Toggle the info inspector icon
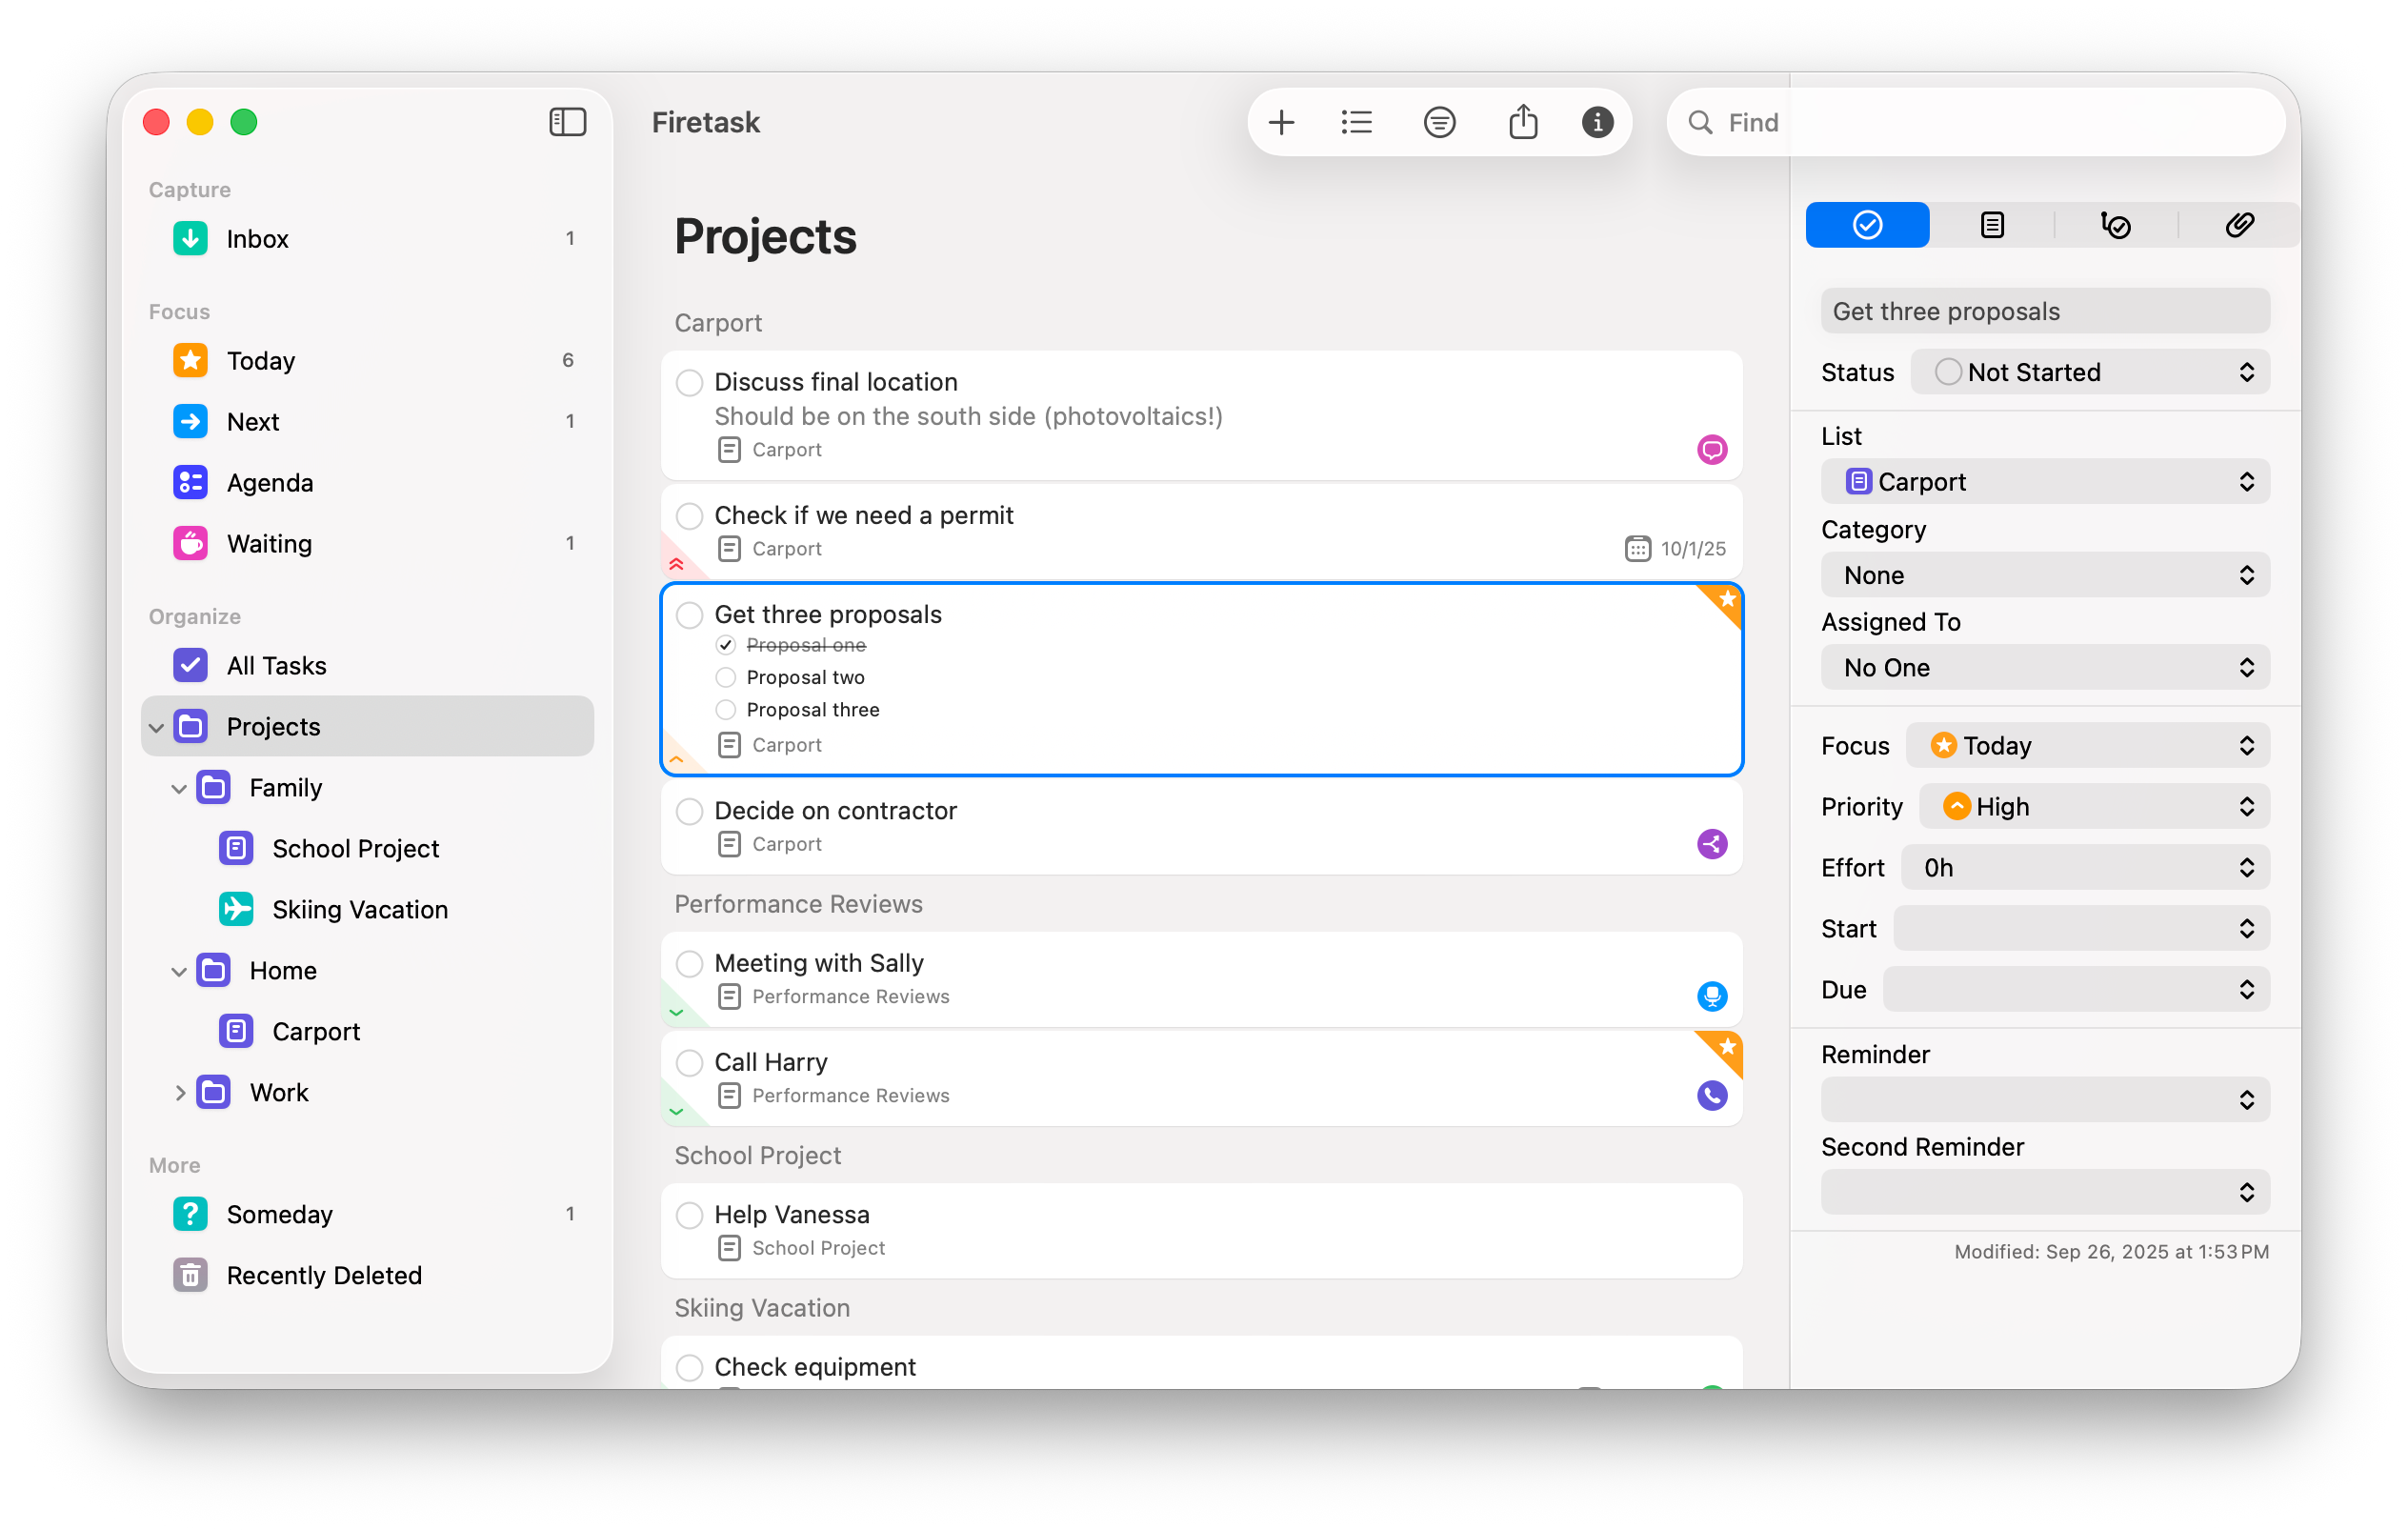 click(1597, 123)
